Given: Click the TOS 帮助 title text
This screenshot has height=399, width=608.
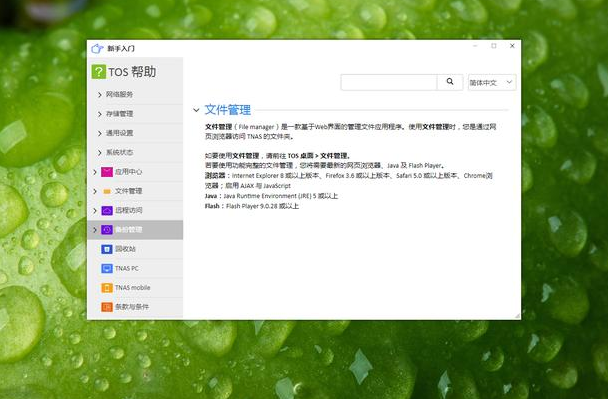Looking at the screenshot, I should click(132, 72).
